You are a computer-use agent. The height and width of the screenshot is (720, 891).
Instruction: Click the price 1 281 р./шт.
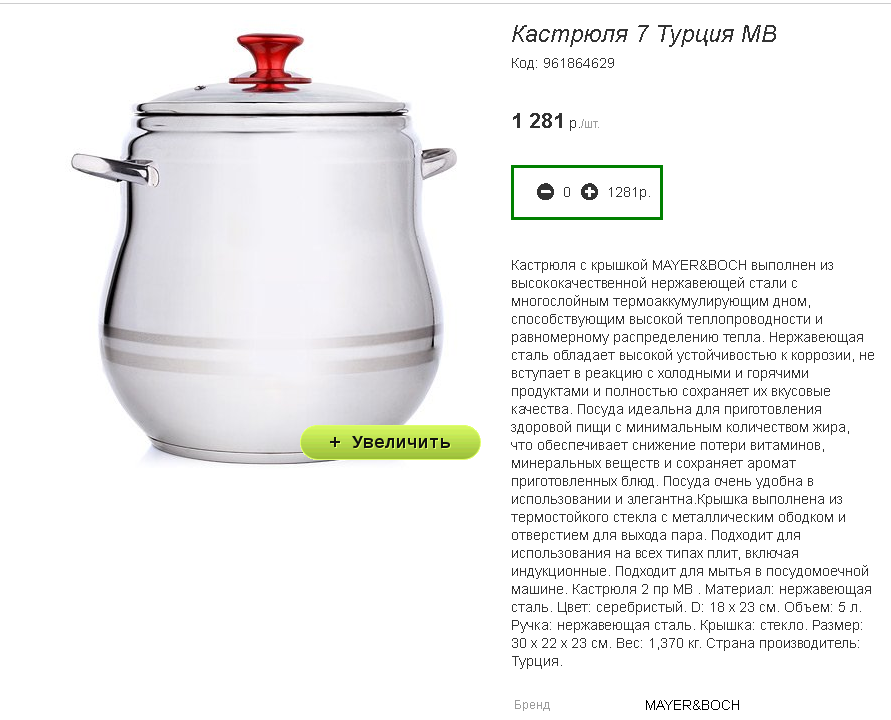point(555,121)
